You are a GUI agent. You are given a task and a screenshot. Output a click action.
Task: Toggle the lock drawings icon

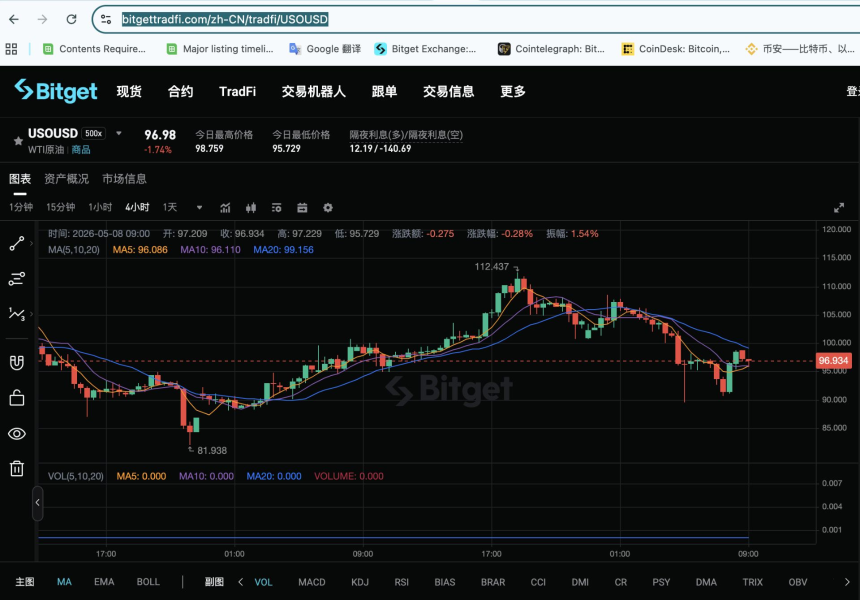coord(16,398)
